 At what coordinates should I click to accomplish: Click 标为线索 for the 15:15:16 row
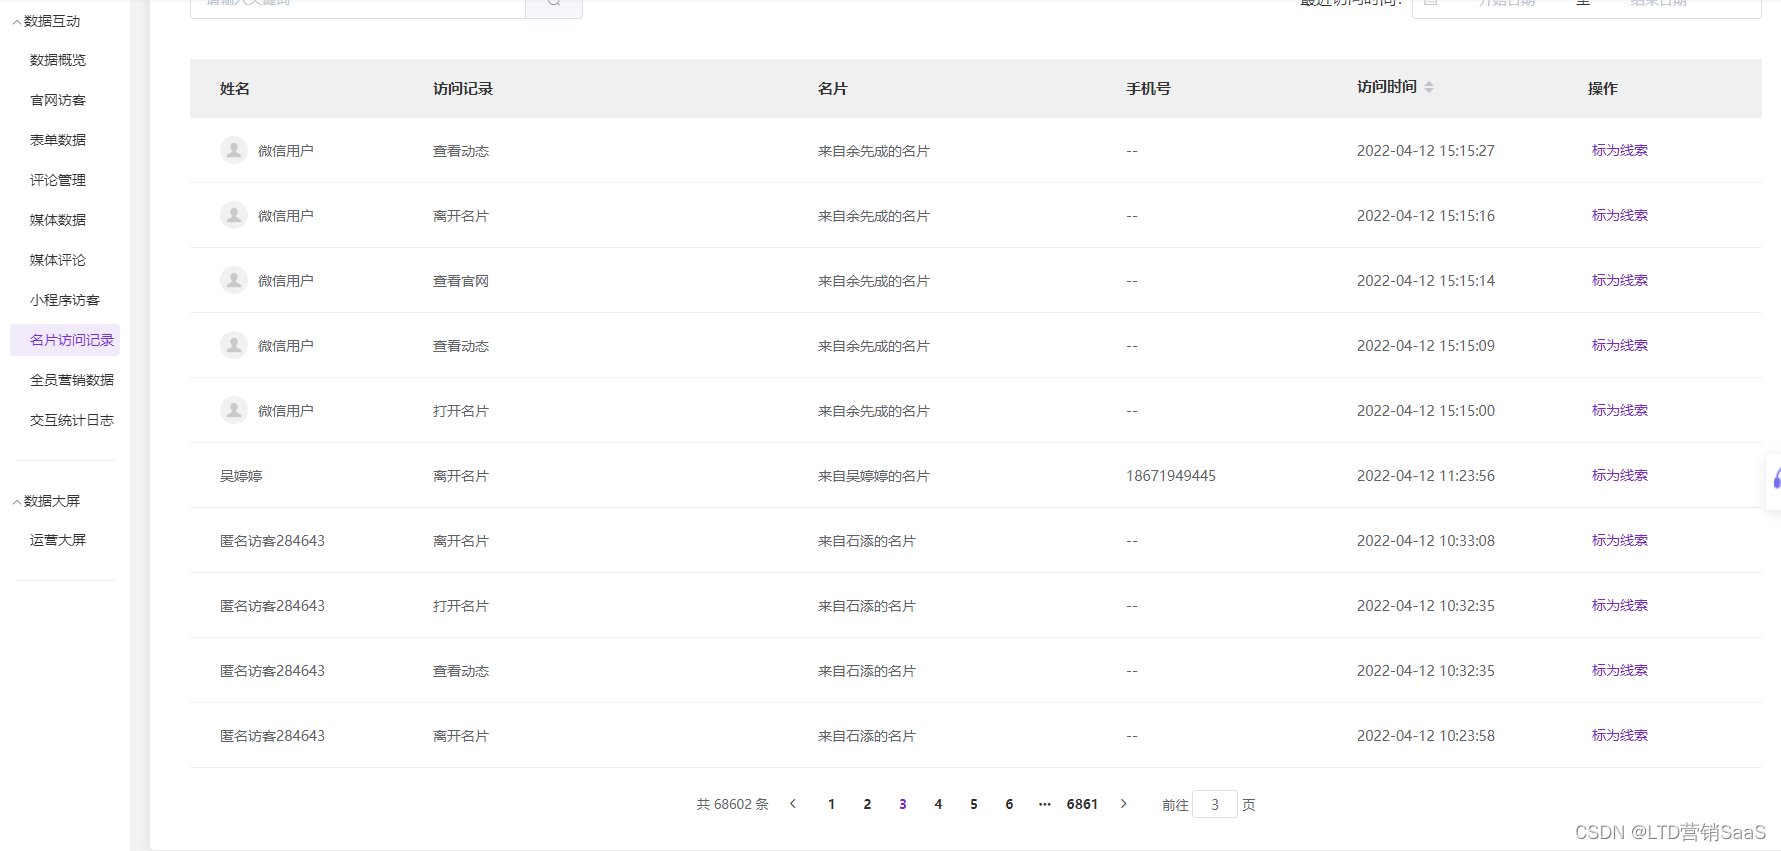1620,215
